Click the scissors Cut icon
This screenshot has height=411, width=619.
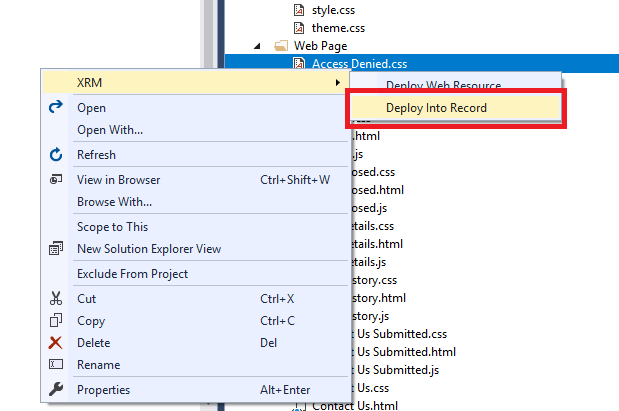[56, 299]
